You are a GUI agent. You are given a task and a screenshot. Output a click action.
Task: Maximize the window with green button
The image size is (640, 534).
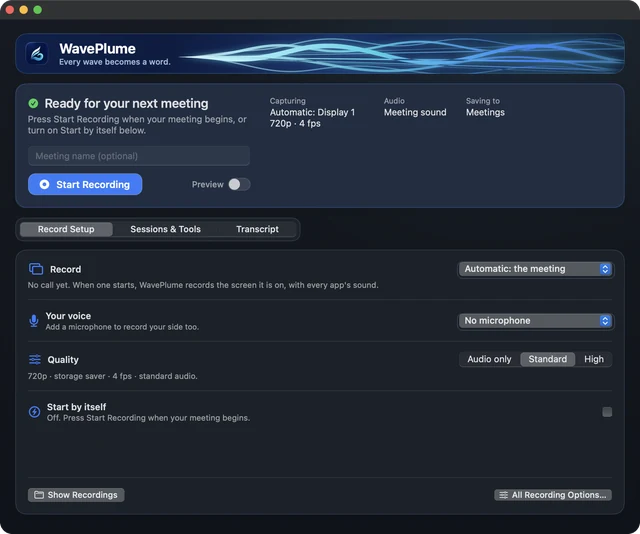[x=38, y=10]
